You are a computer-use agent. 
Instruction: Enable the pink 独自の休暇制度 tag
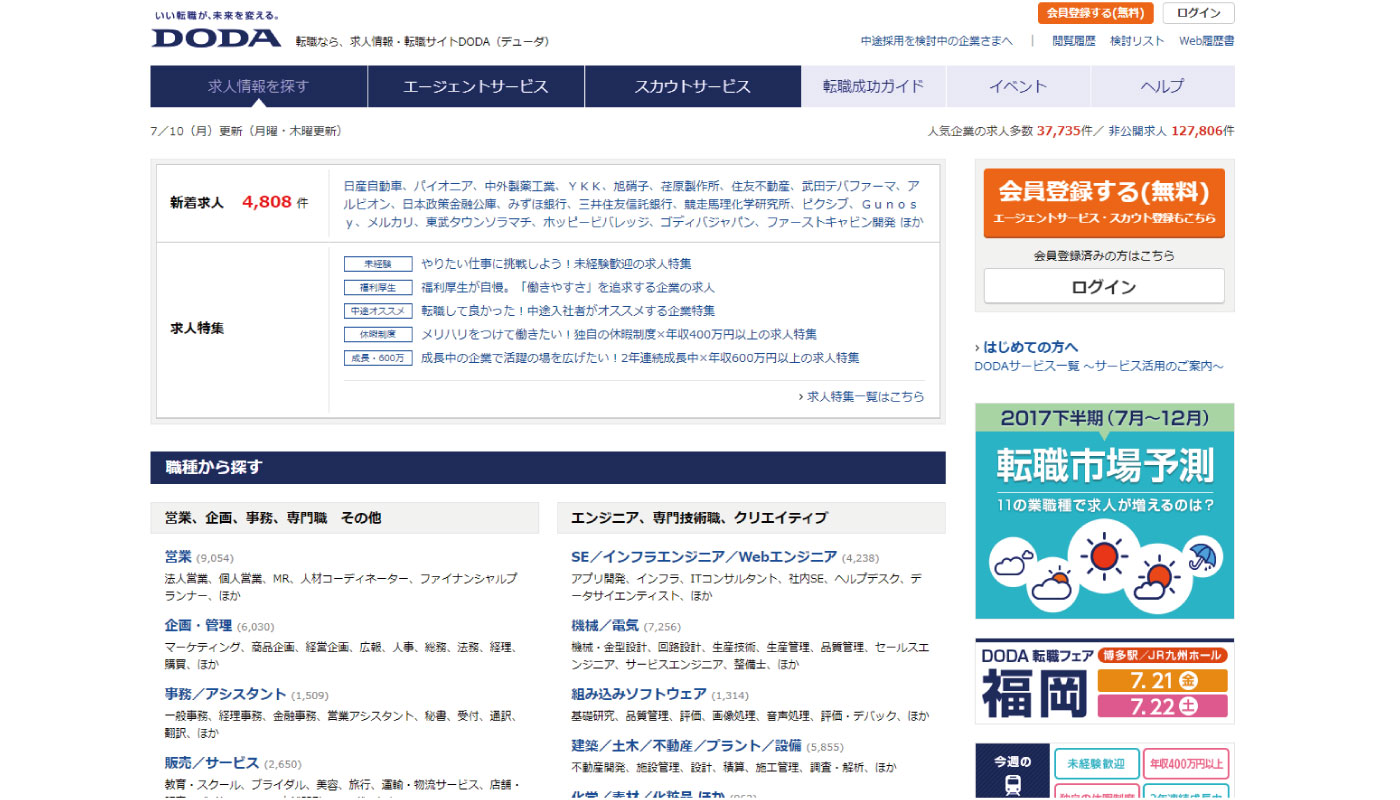[x=1094, y=793]
